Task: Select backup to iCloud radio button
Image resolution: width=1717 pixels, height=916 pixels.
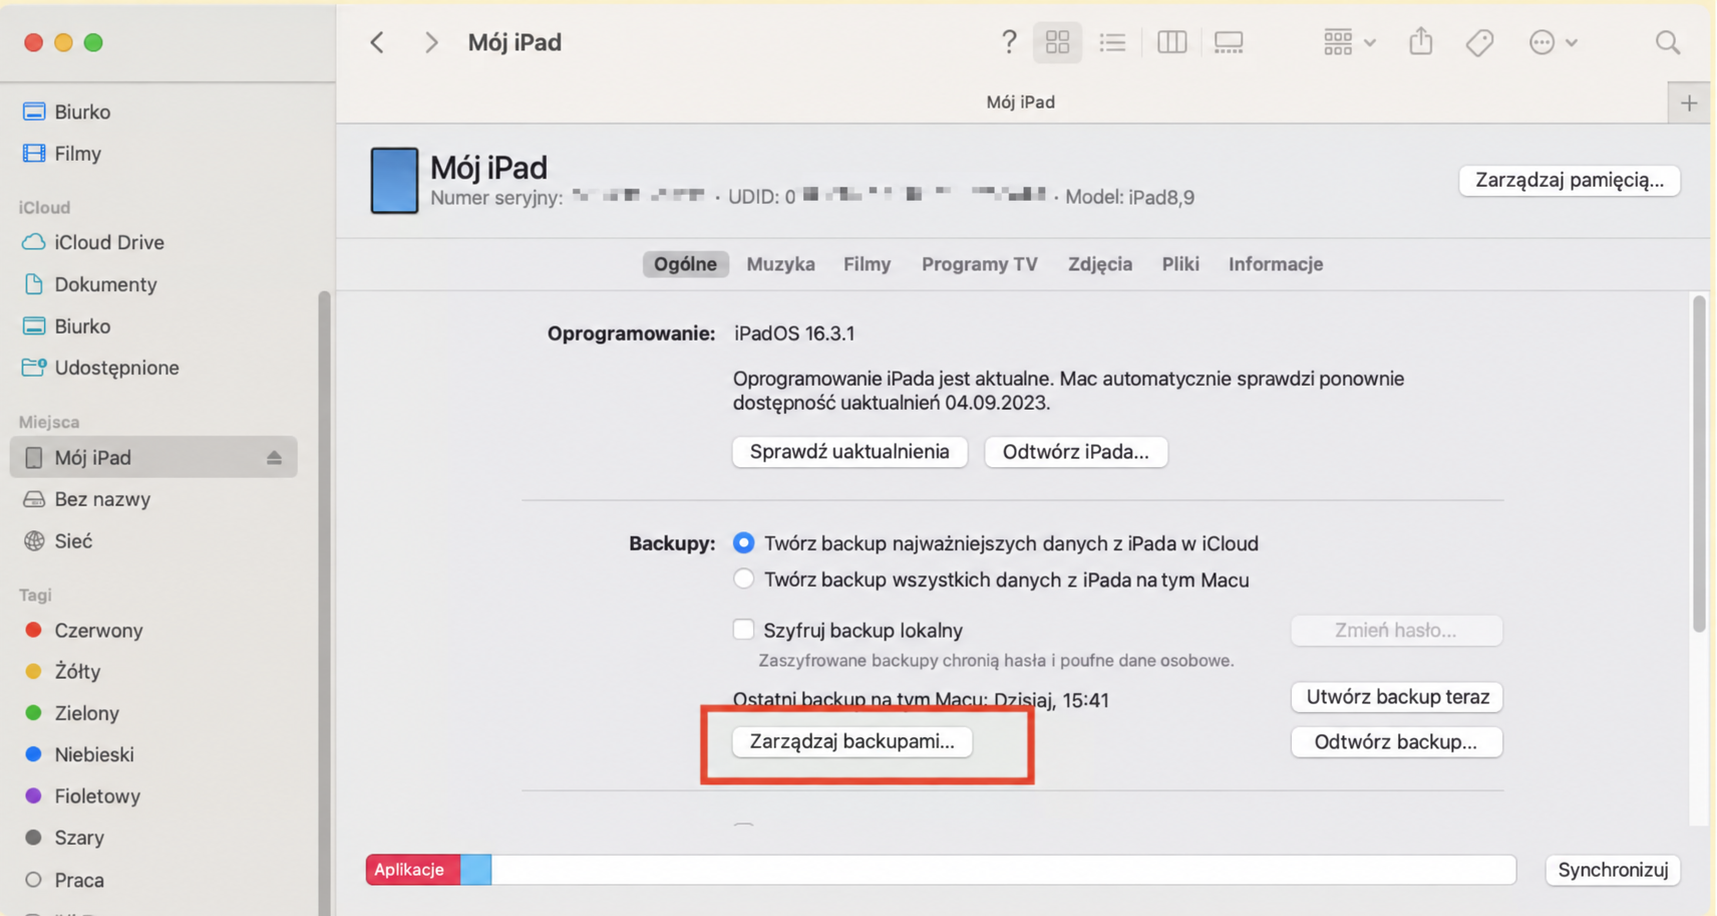Action: tap(743, 543)
